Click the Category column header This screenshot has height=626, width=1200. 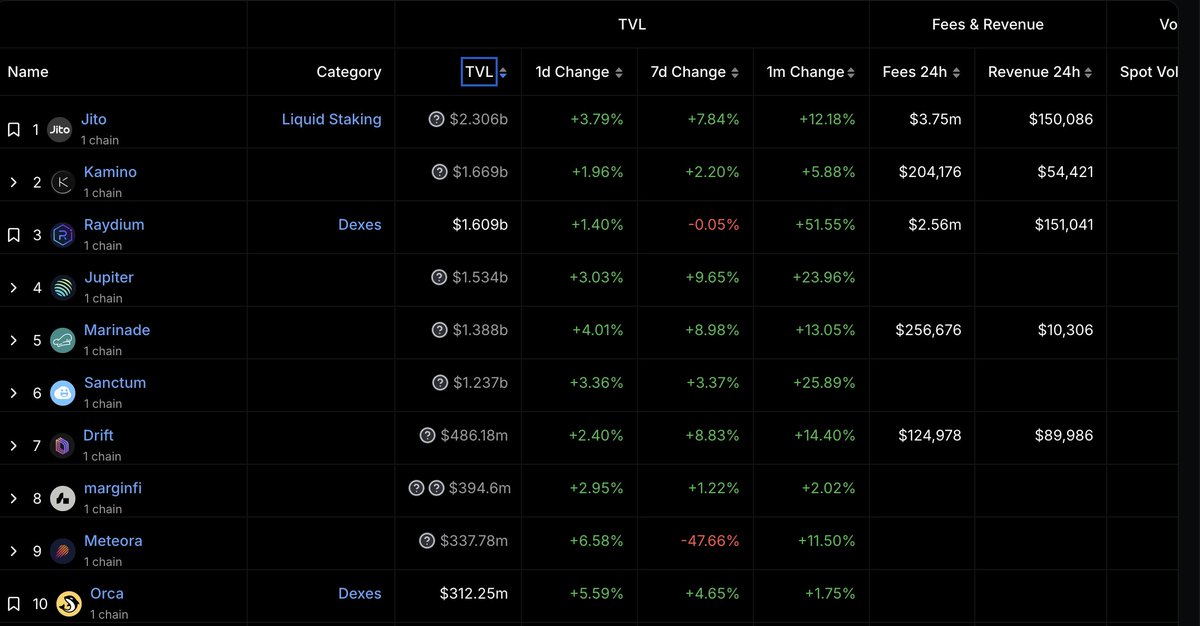click(x=349, y=72)
